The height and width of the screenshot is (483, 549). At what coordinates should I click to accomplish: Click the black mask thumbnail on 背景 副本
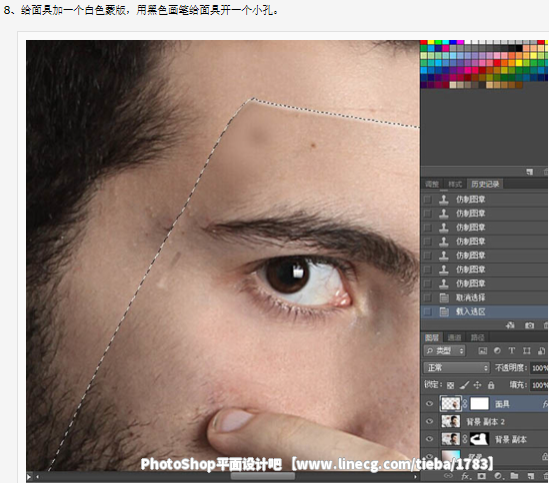[x=479, y=439]
